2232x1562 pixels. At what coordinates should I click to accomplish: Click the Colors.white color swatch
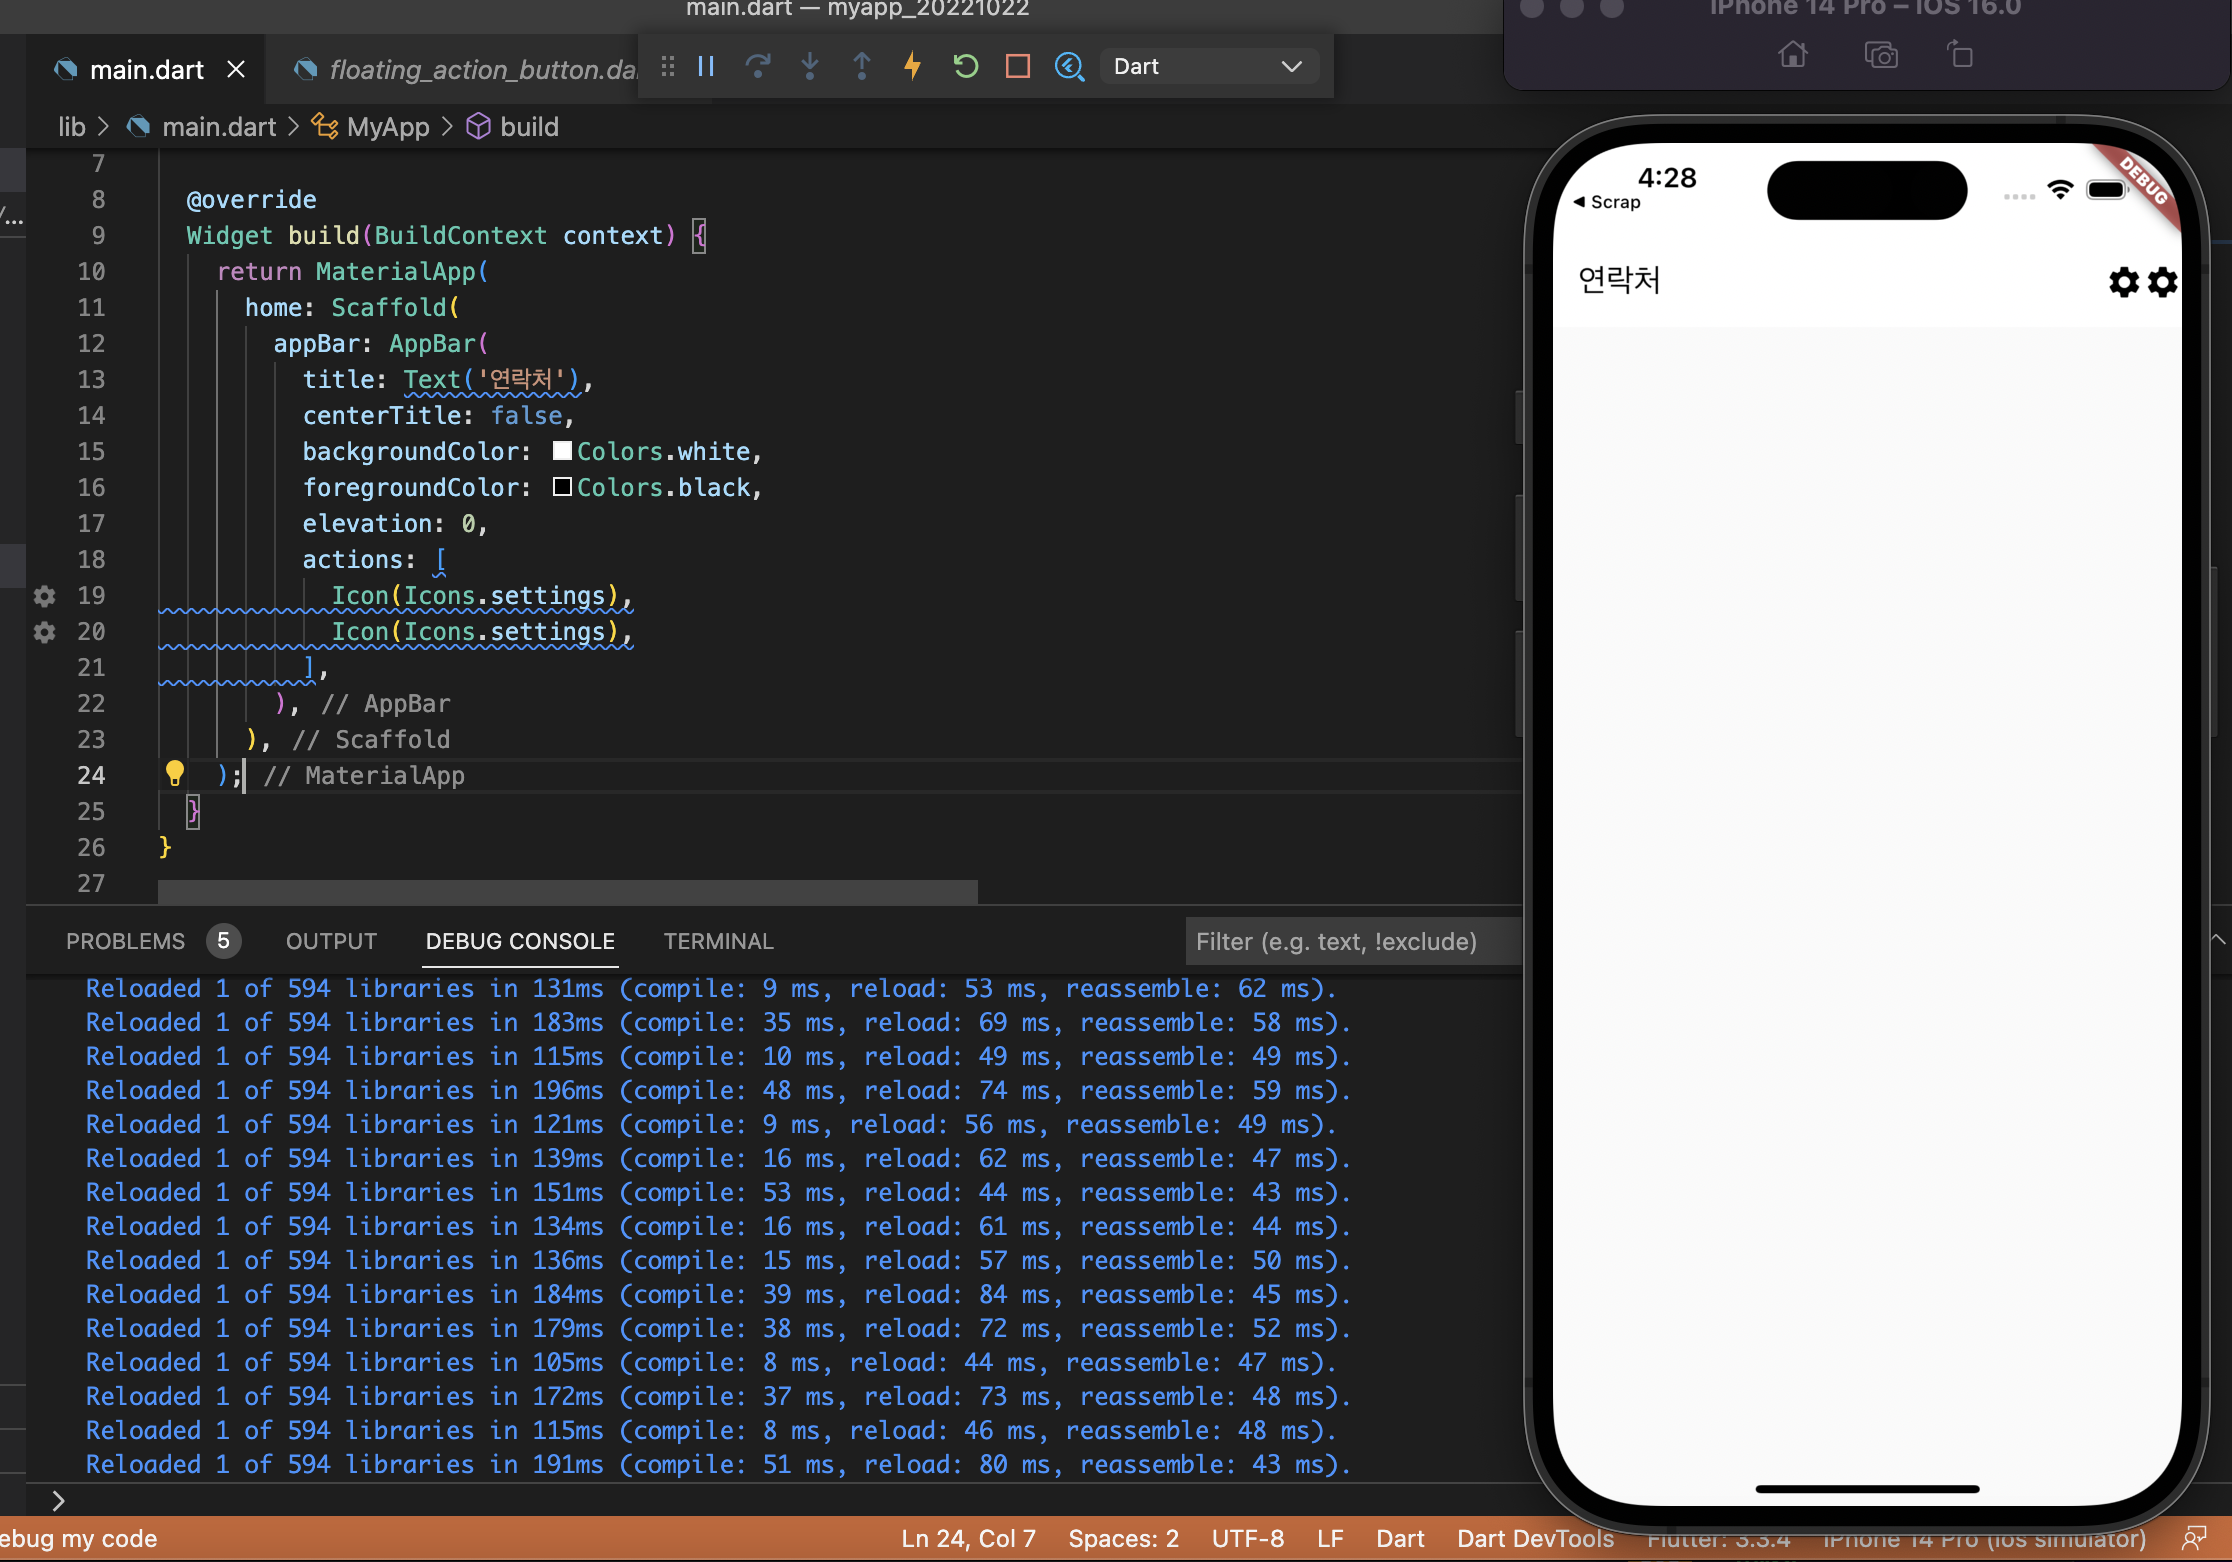click(x=562, y=451)
